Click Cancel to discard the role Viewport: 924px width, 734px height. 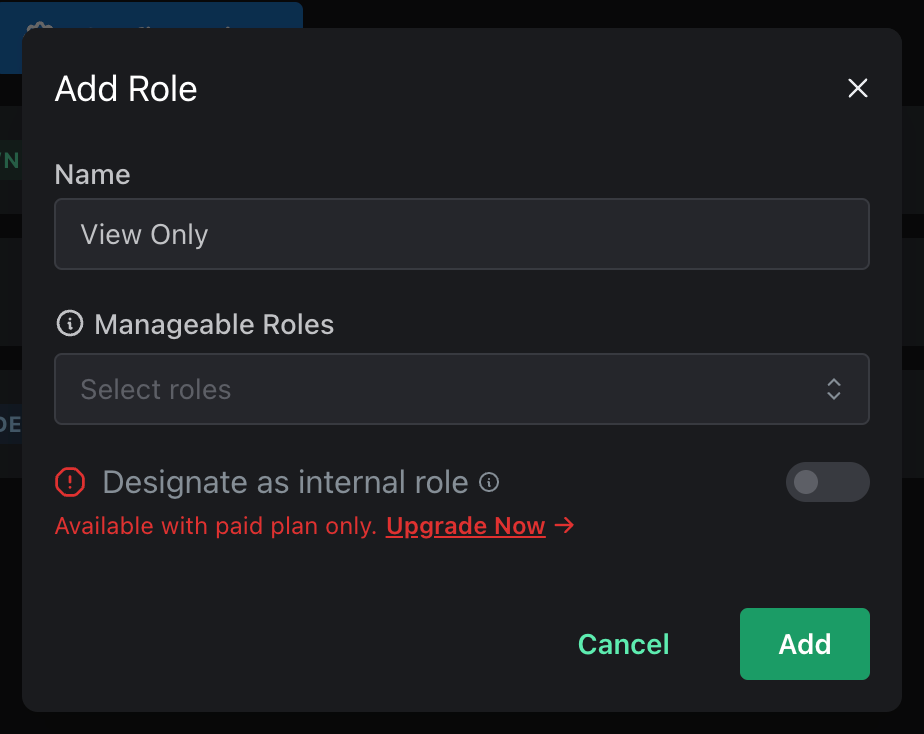tap(623, 644)
